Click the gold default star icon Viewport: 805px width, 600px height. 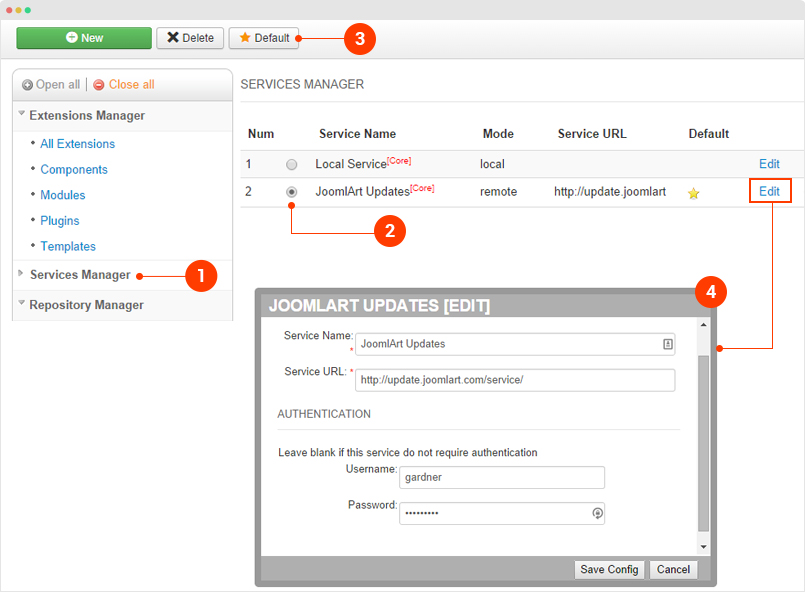coord(694,193)
